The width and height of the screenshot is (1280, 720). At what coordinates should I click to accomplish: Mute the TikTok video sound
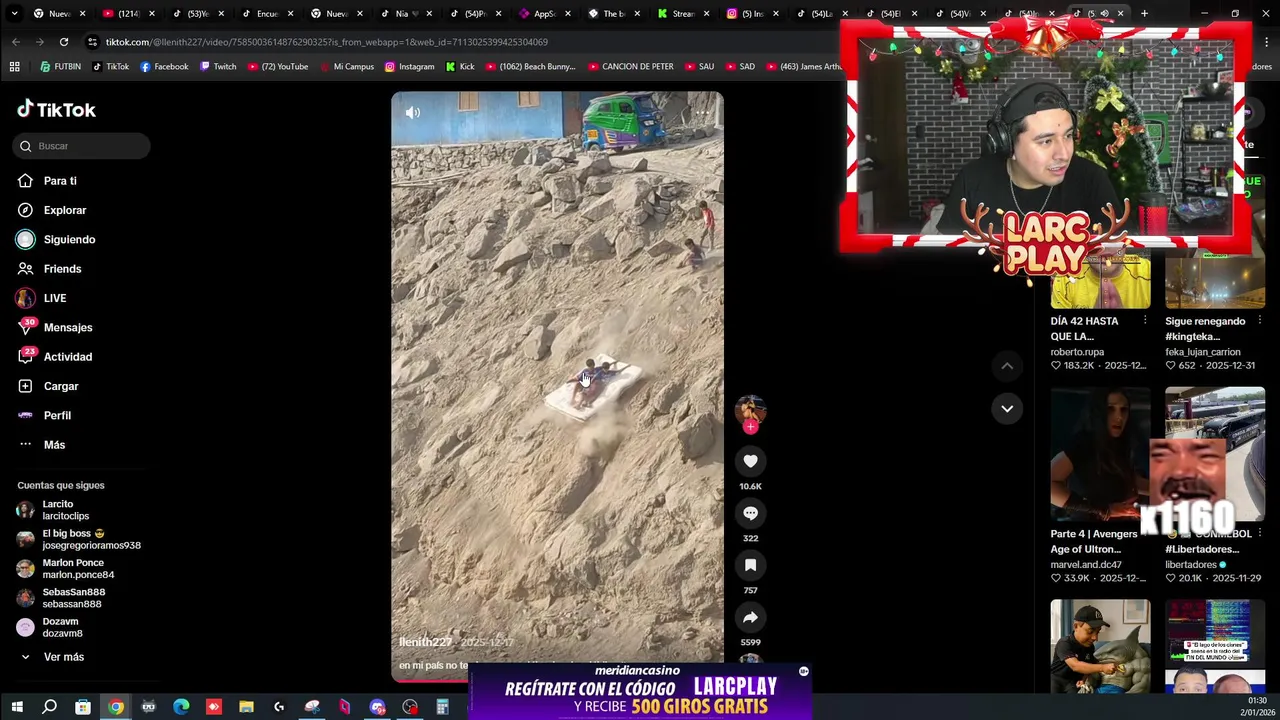(x=413, y=113)
